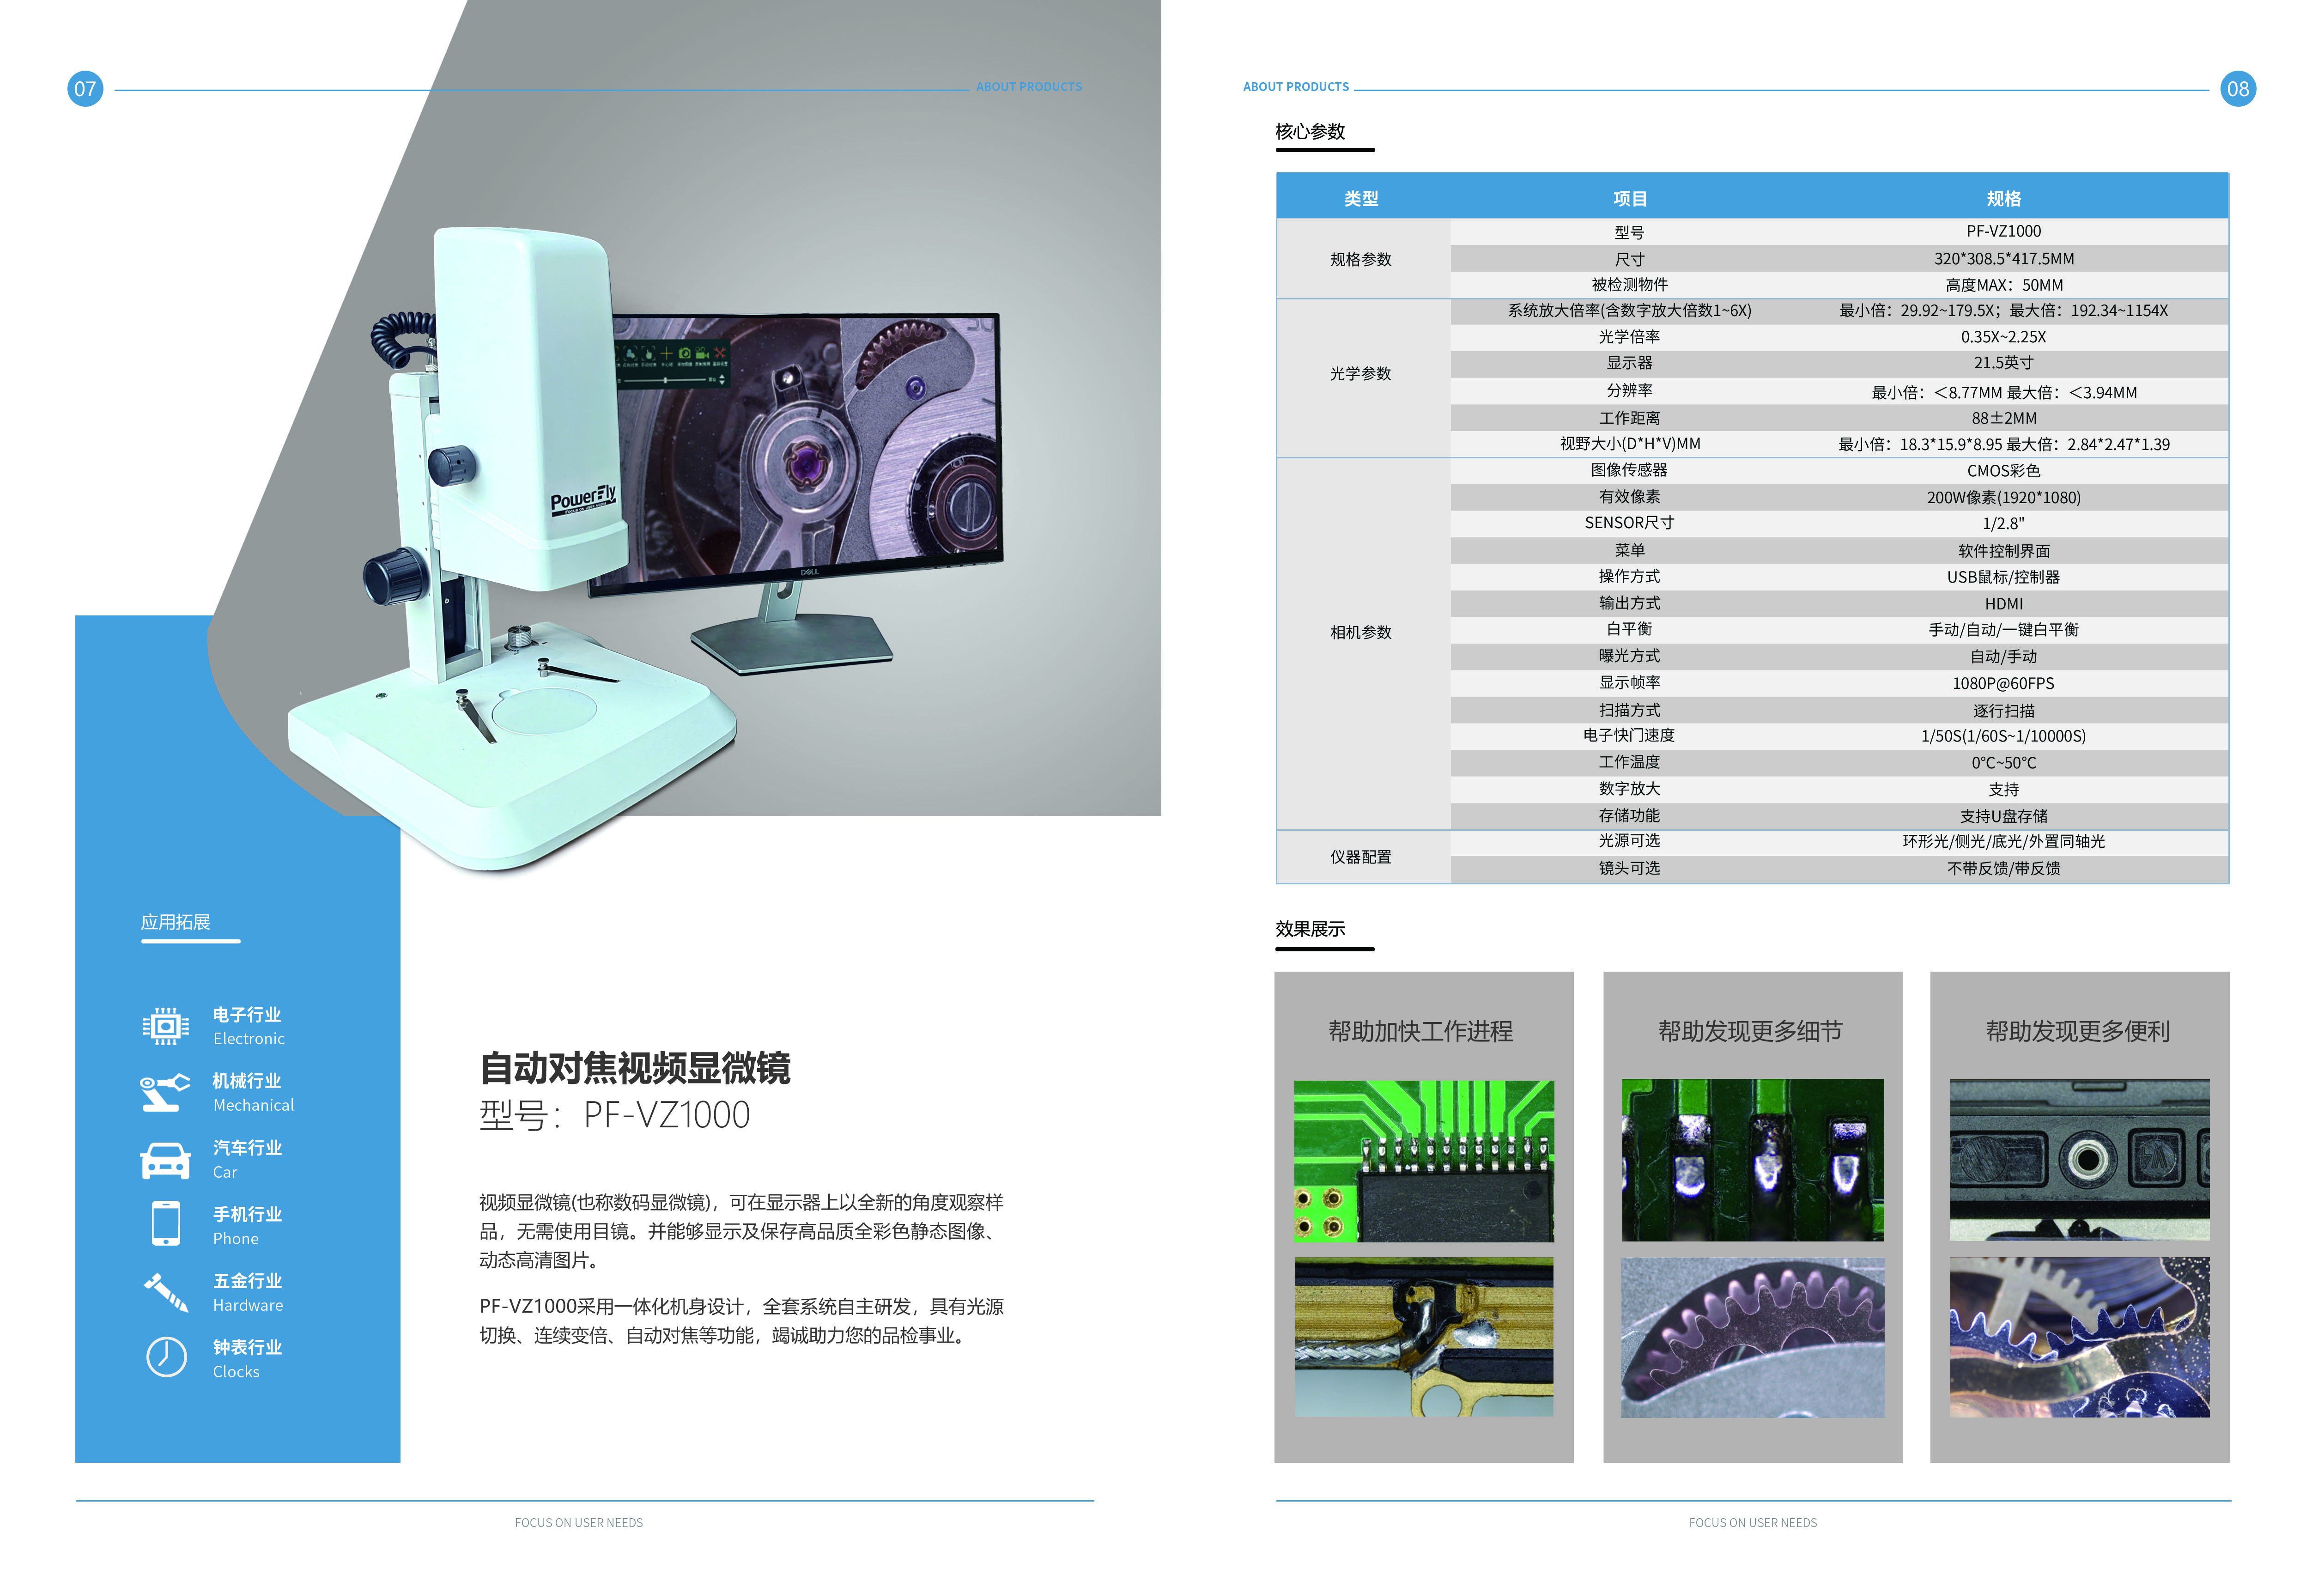Click the 不带反馈/带反馈 lens option value
The width and height of the screenshot is (2324, 1588).
click(x=2003, y=868)
